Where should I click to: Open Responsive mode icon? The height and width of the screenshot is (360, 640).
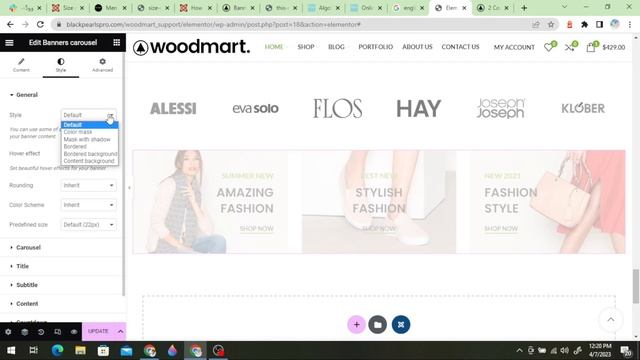tap(58, 332)
